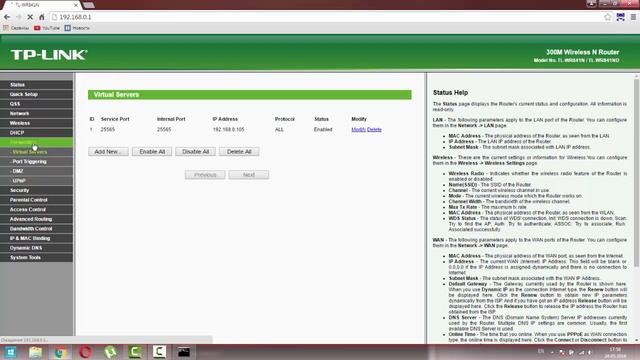Open Opera from the taskbar
640x360 pixels.
pyautogui.click(x=85, y=352)
